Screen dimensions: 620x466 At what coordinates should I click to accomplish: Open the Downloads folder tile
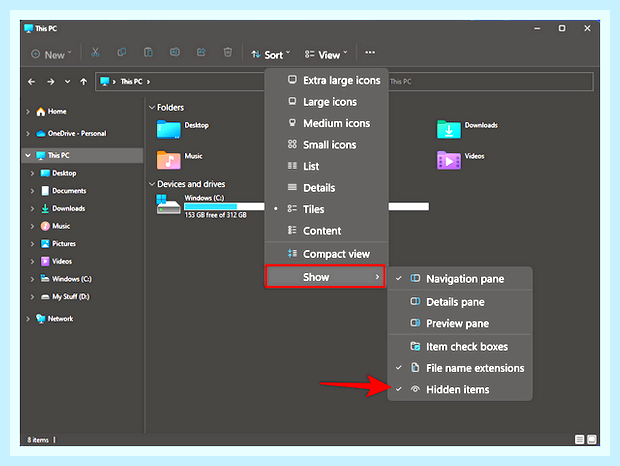click(x=467, y=130)
